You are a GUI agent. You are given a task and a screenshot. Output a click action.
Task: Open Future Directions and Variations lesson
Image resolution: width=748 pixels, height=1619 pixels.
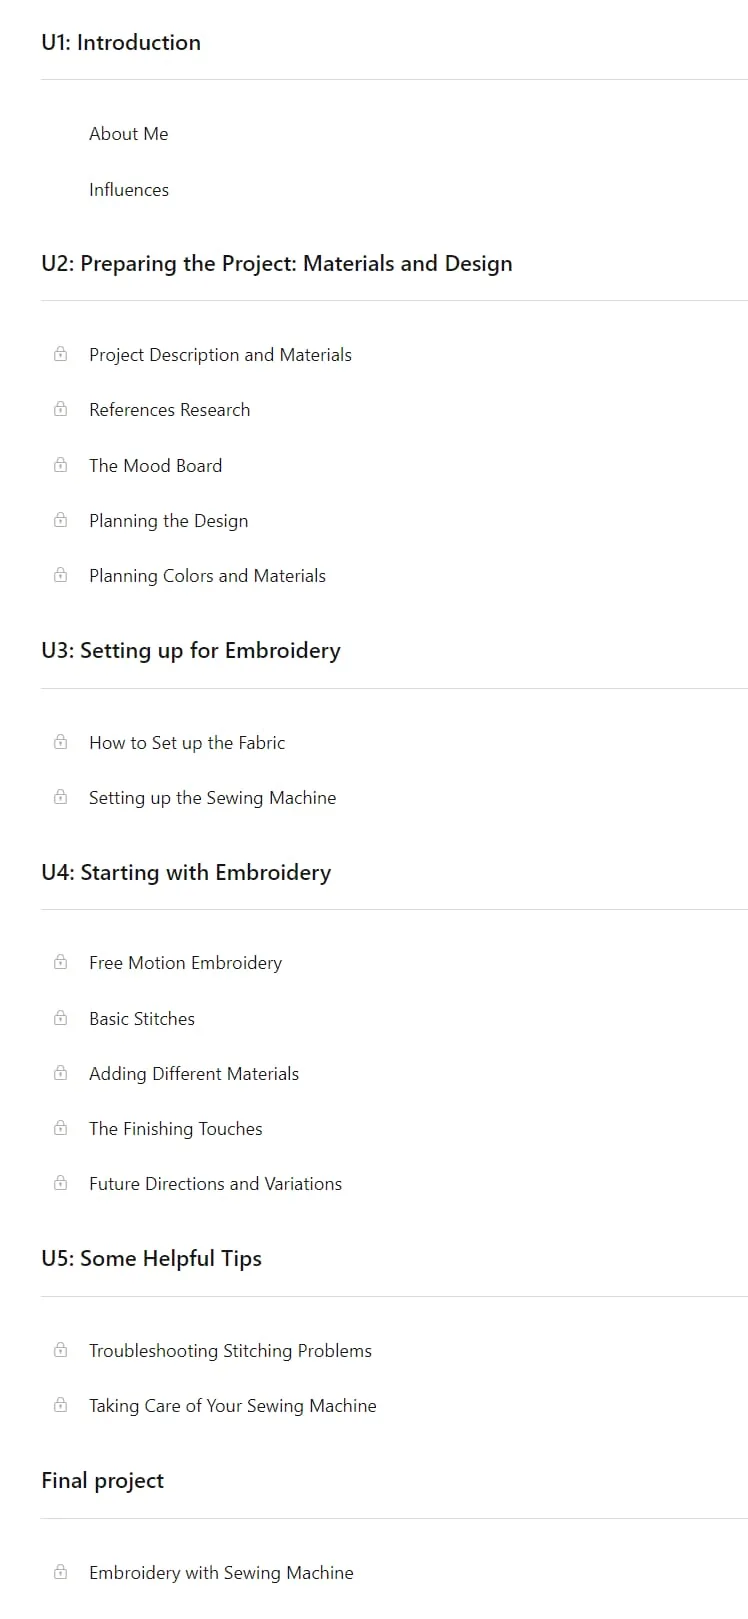pyautogui.click(x=215, y=1184)
